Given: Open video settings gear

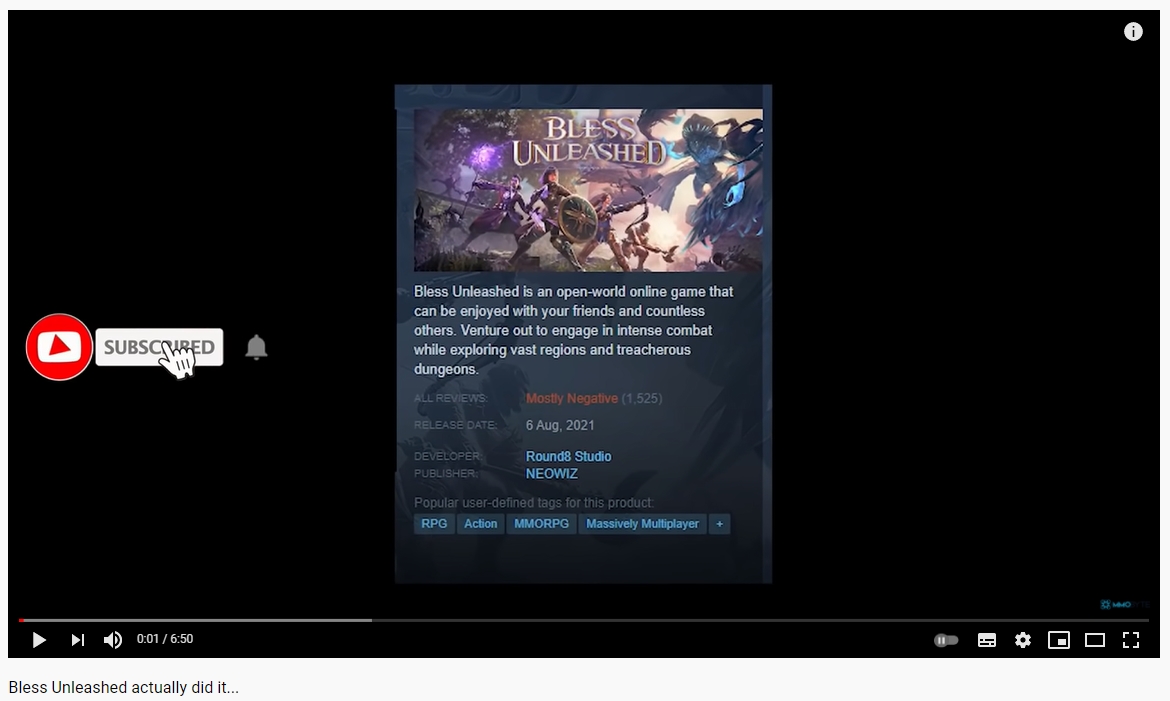Looking at the screenshot, I should pos(1022,640).
